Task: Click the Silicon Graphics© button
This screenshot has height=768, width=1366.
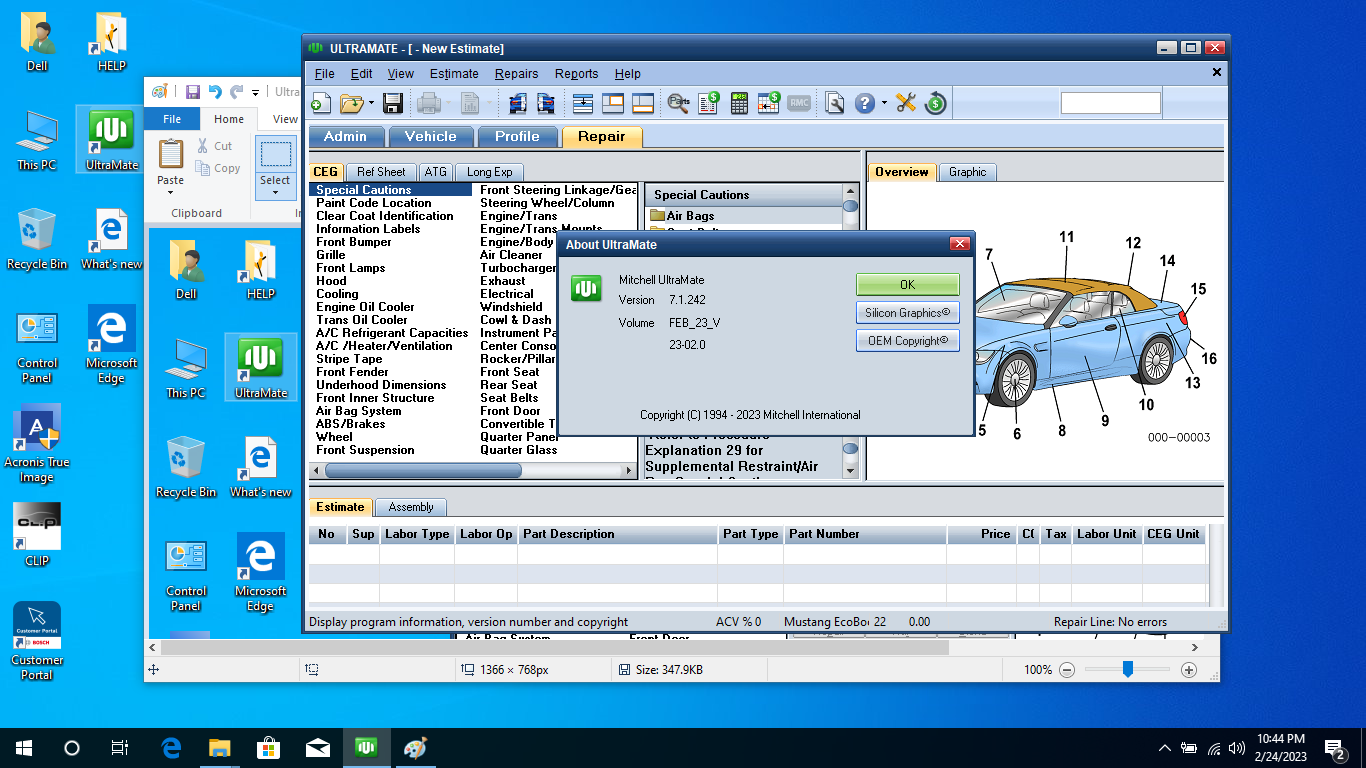Action: 907,312
